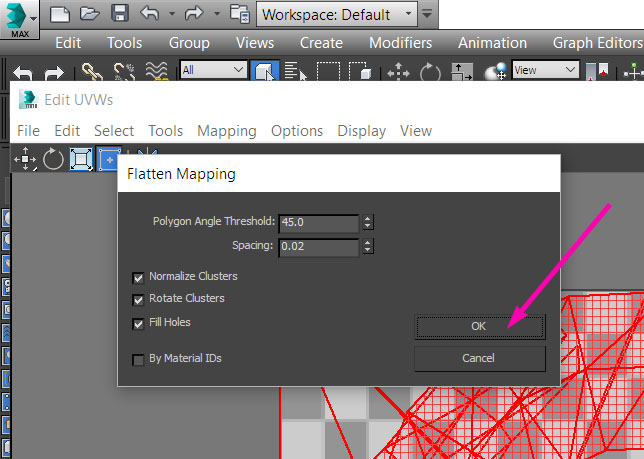Select the Move tool in Edit UVWs toolbar
Viewport: 644px width, 459px height.
pyautogui.click(x=25, y=159)
